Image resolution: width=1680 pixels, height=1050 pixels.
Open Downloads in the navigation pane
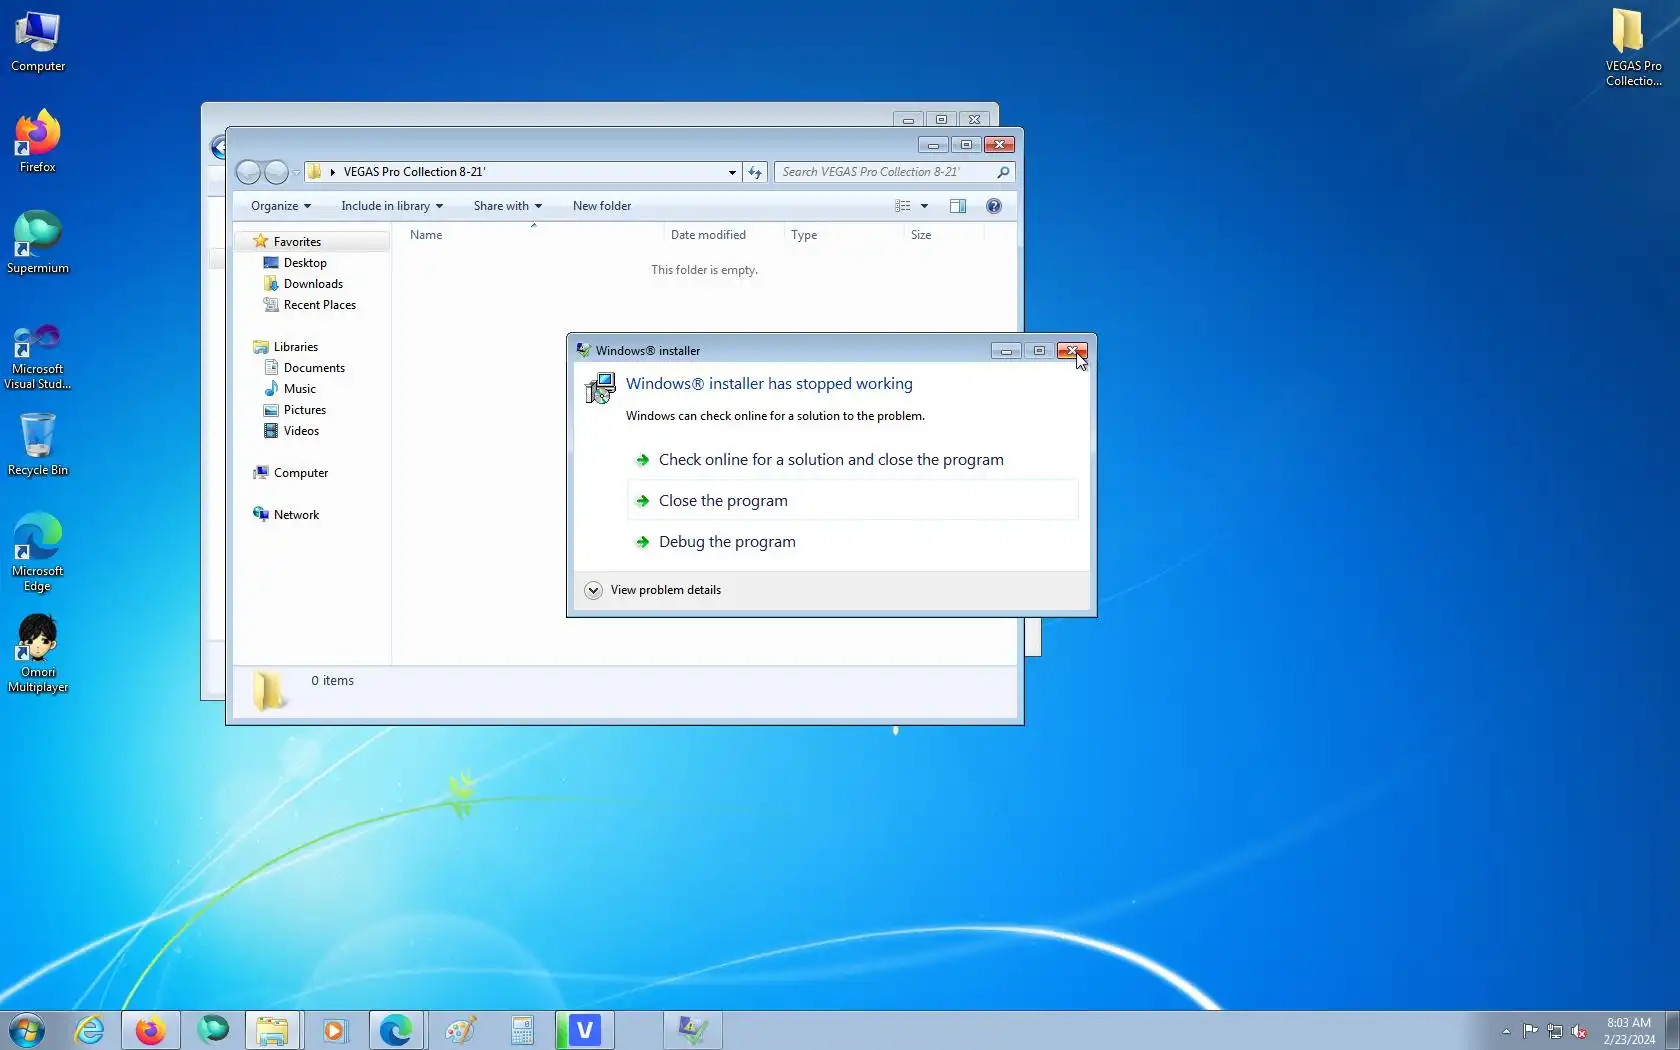313,284
